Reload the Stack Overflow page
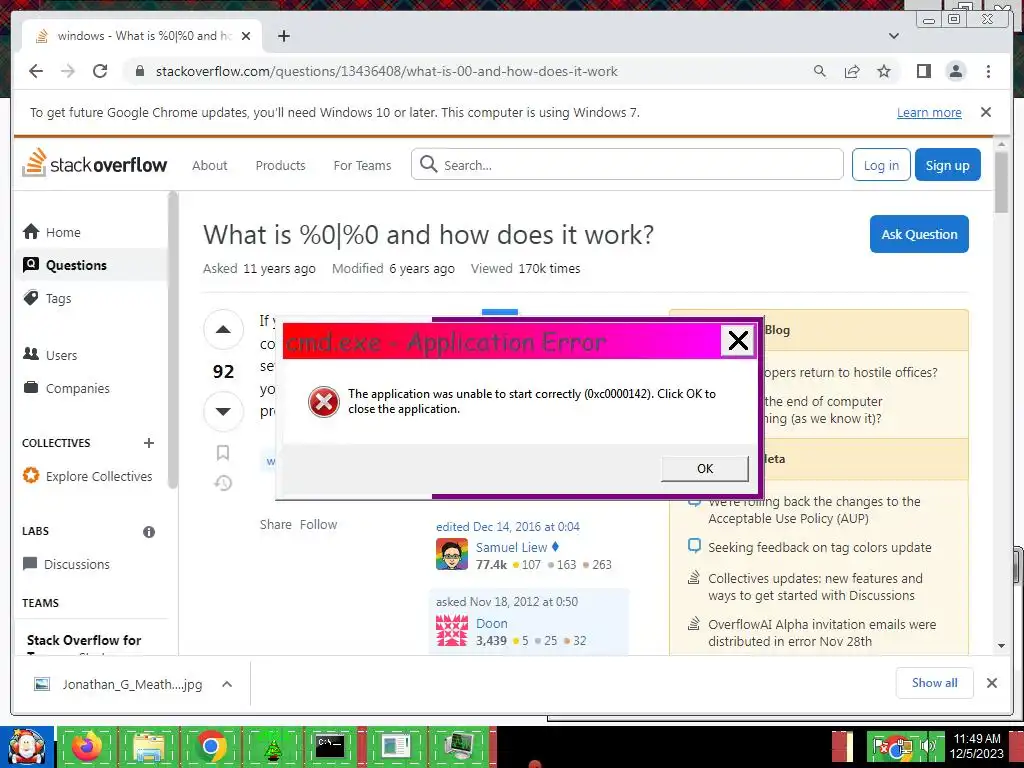This screenshot has height=768, width=1024. 100,71
